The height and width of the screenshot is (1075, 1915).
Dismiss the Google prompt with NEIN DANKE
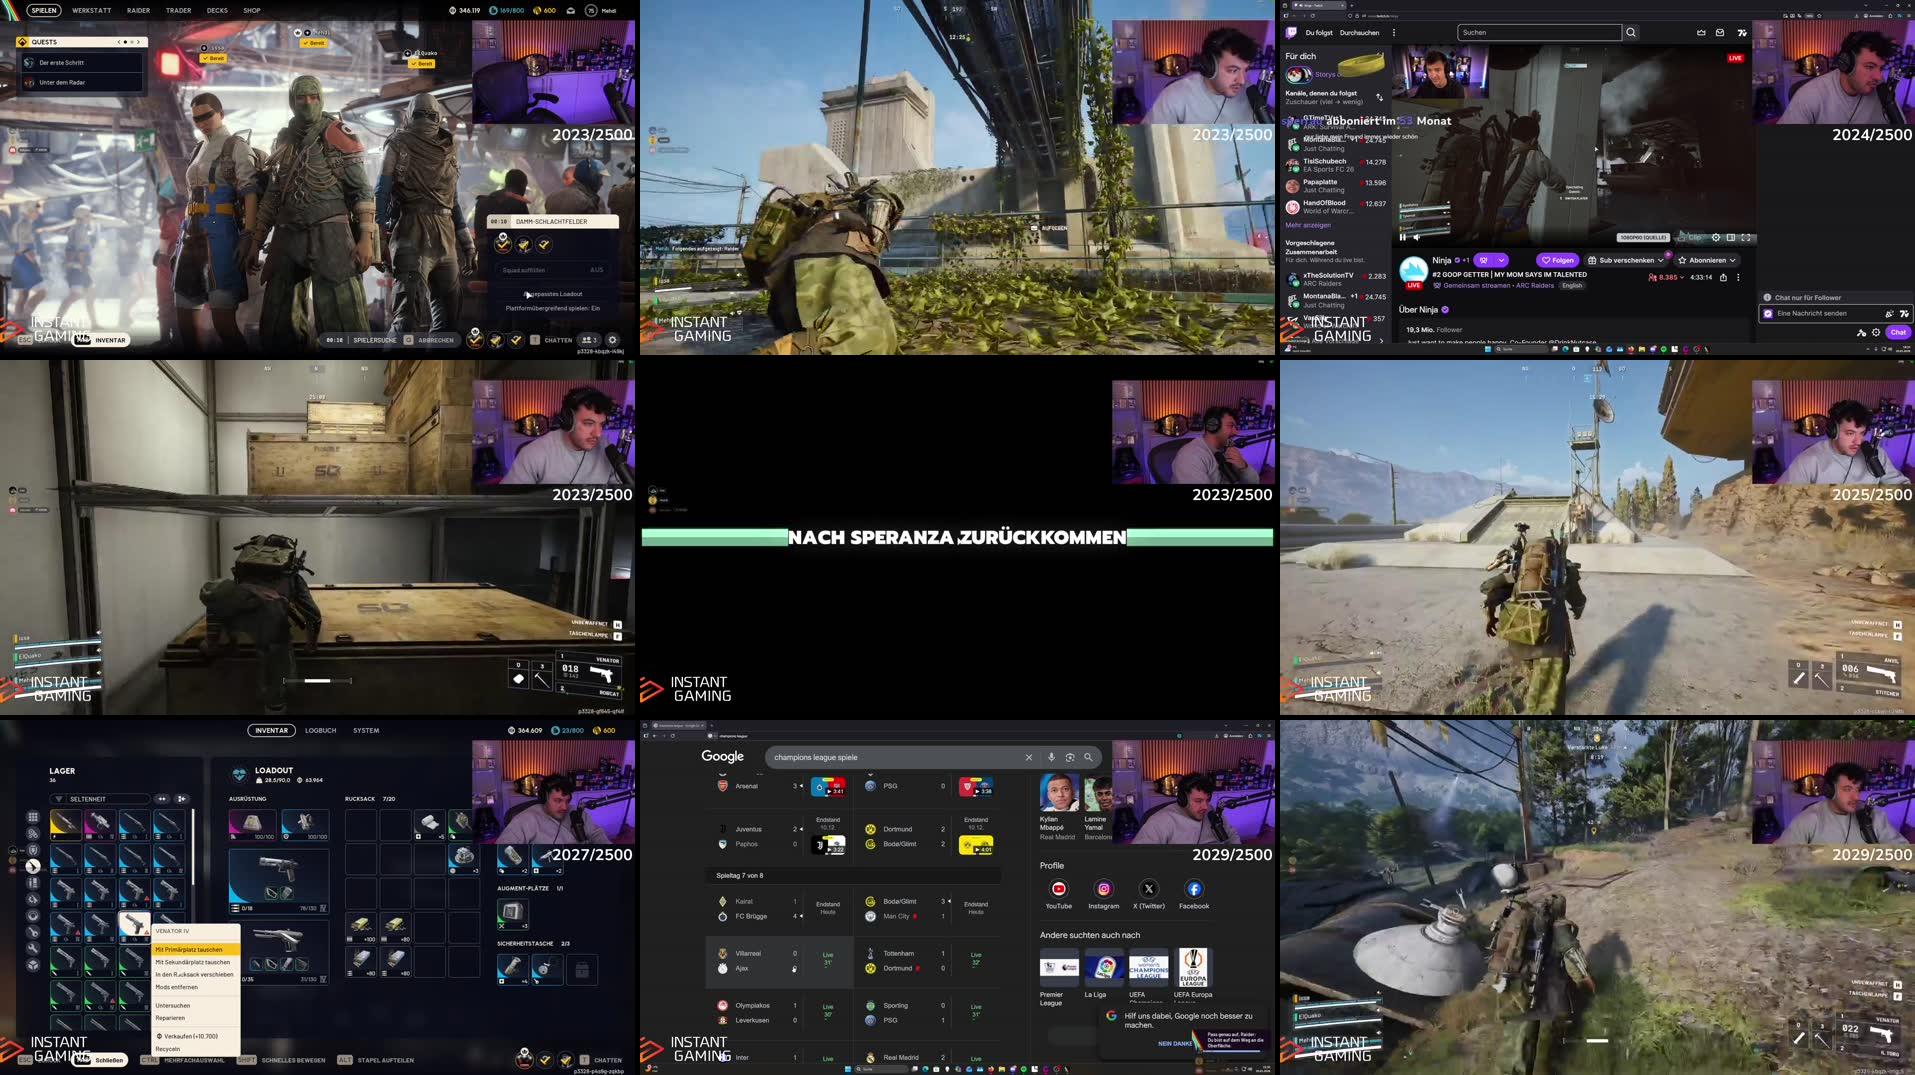coord(1173,1043)
